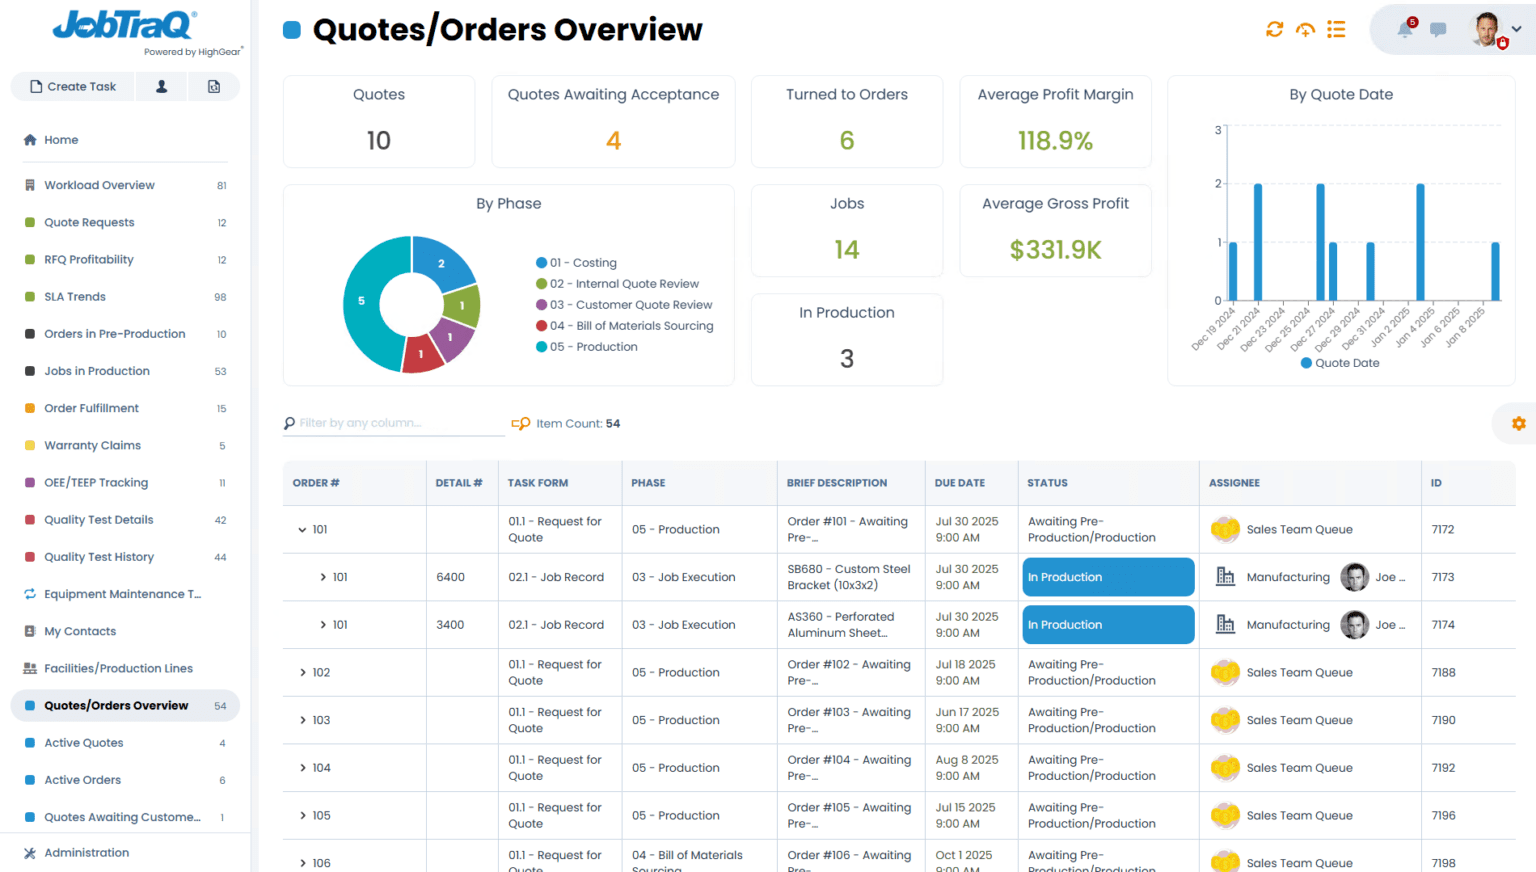The height and width of the screenshot is (872, 1536).
Task: Click the Create Task button
Action: tap(73, 87)
